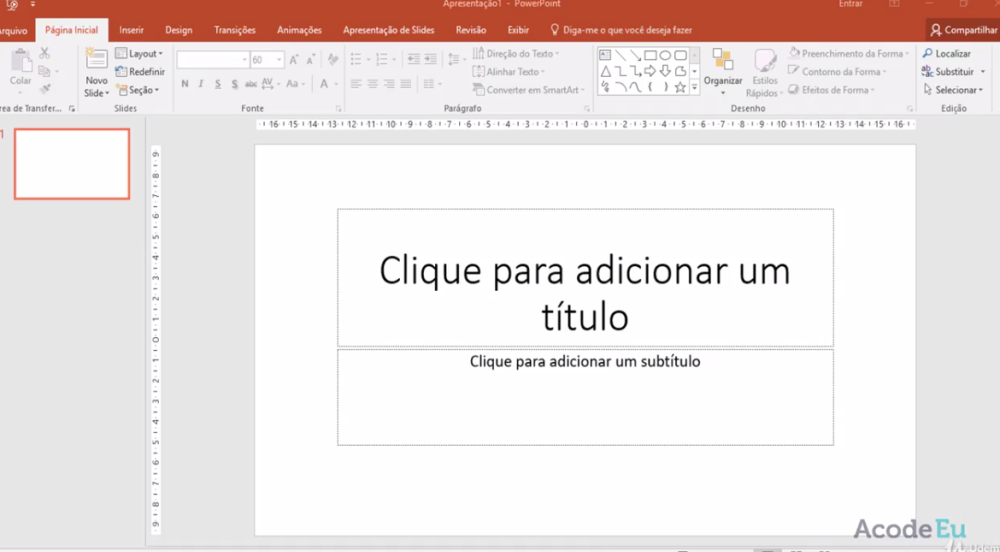Viewport: 1000px width, 552px height.
Task: Click decrease list level indent icon
Action: 414,60
